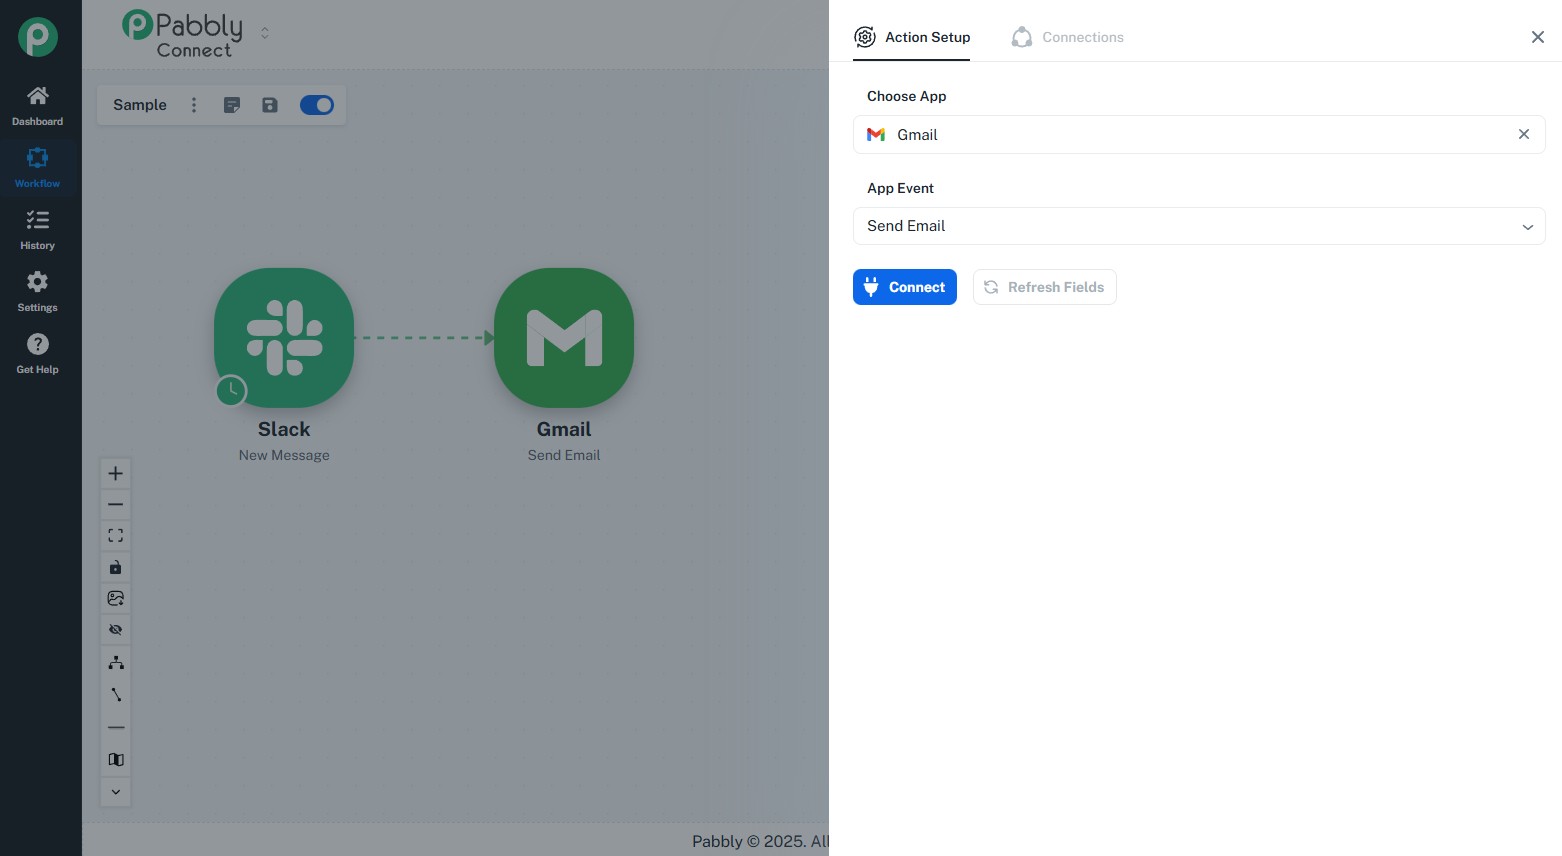Viewport: 1562px width, 856px height.
Task: Expand the workflow name chevron beside Pabbly Connect
Action: [265, 33]
